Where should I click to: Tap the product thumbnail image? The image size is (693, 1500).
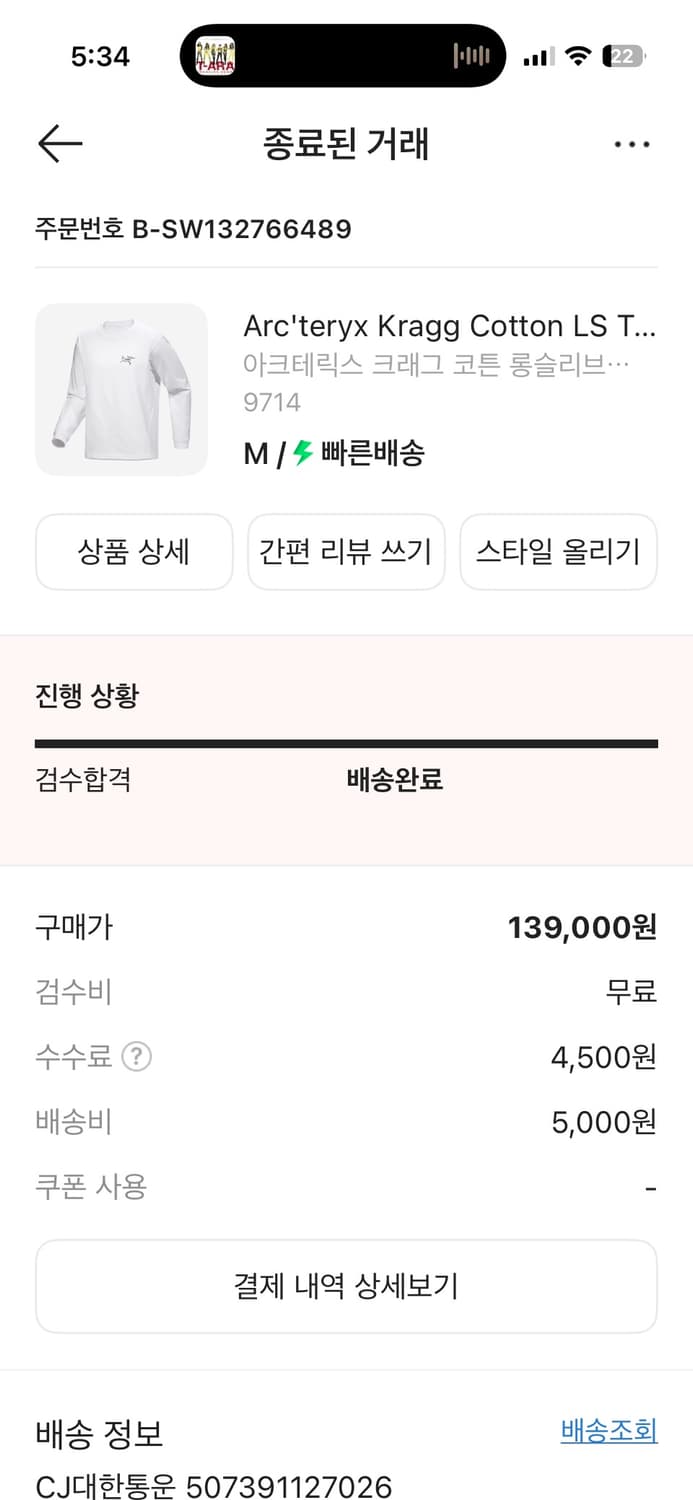point(121,389)
